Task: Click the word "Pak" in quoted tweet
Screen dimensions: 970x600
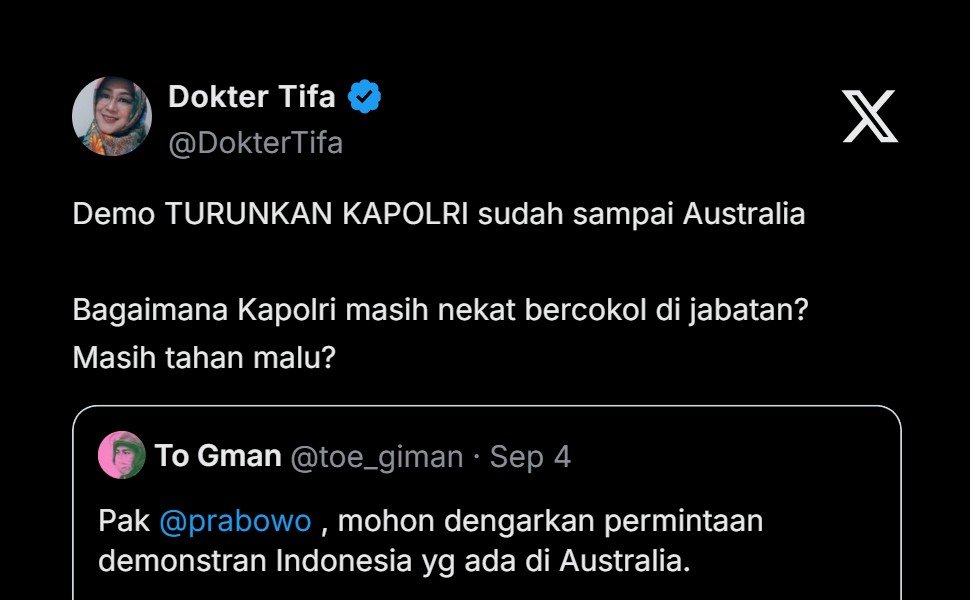Action: pyautogui.click(x=124, y=521)
